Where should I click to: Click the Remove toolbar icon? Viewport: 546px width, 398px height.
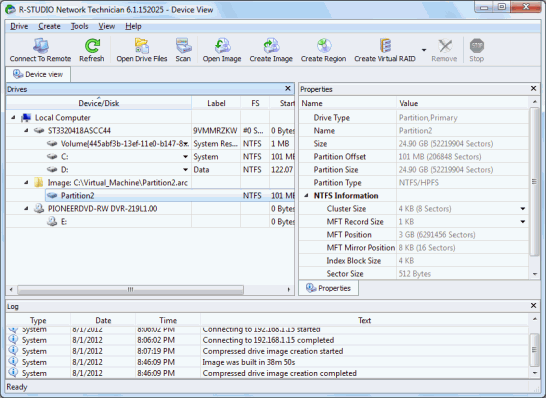tap(445, 46)
